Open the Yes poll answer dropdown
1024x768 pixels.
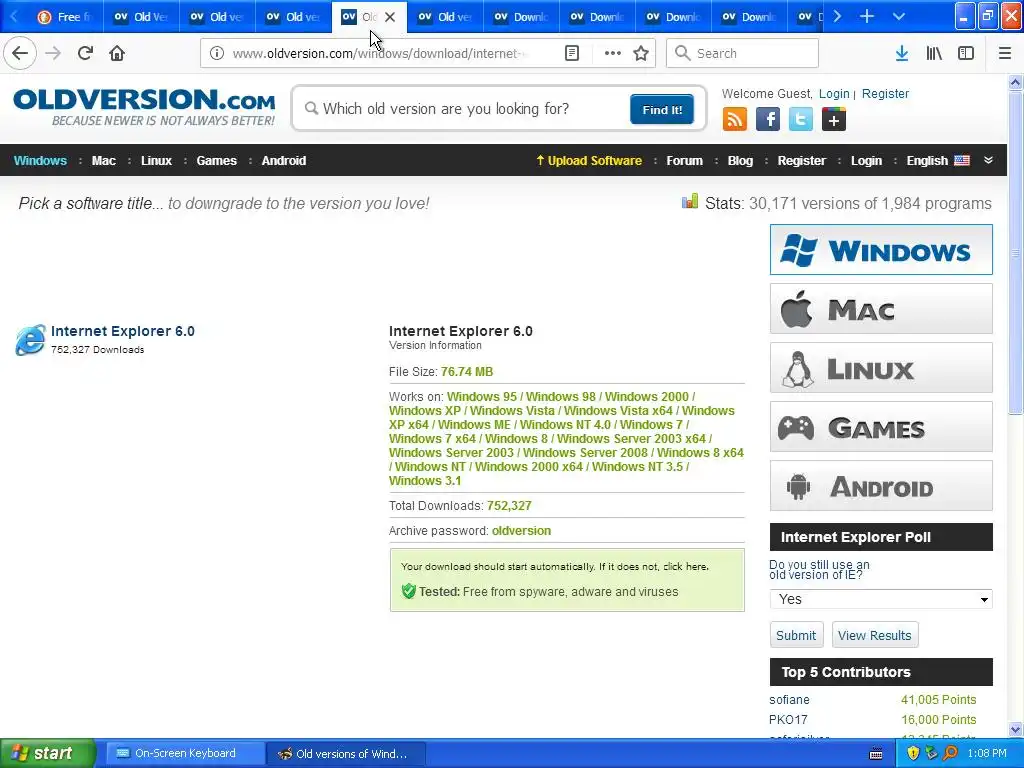[881, 599]
